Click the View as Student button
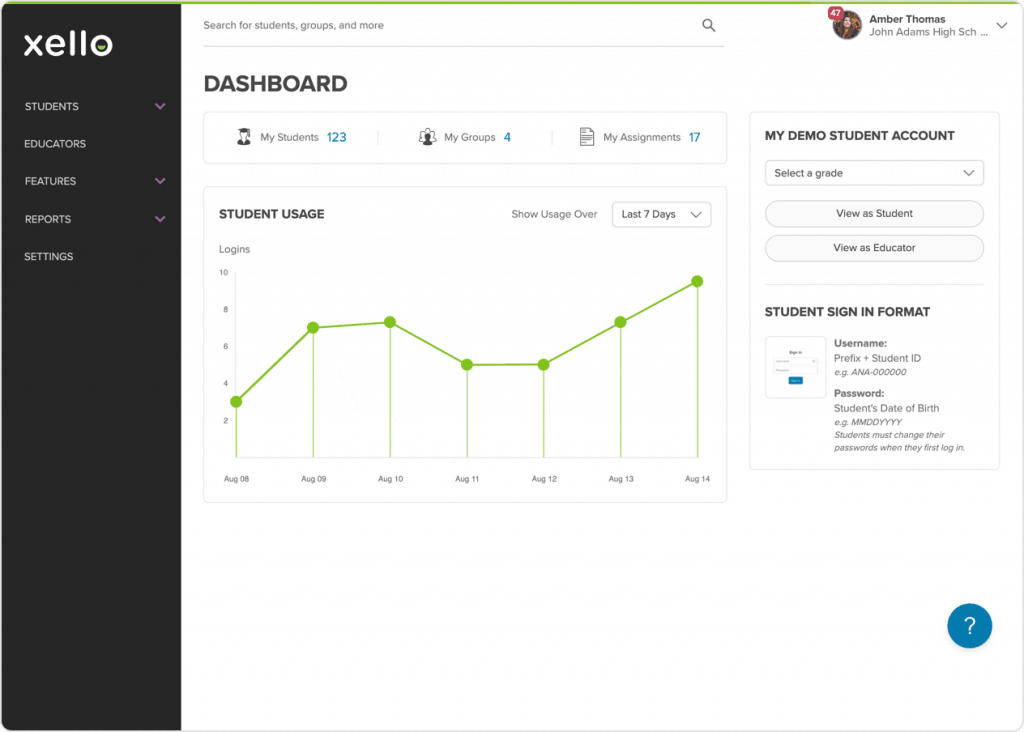 (x=873, y=213)
